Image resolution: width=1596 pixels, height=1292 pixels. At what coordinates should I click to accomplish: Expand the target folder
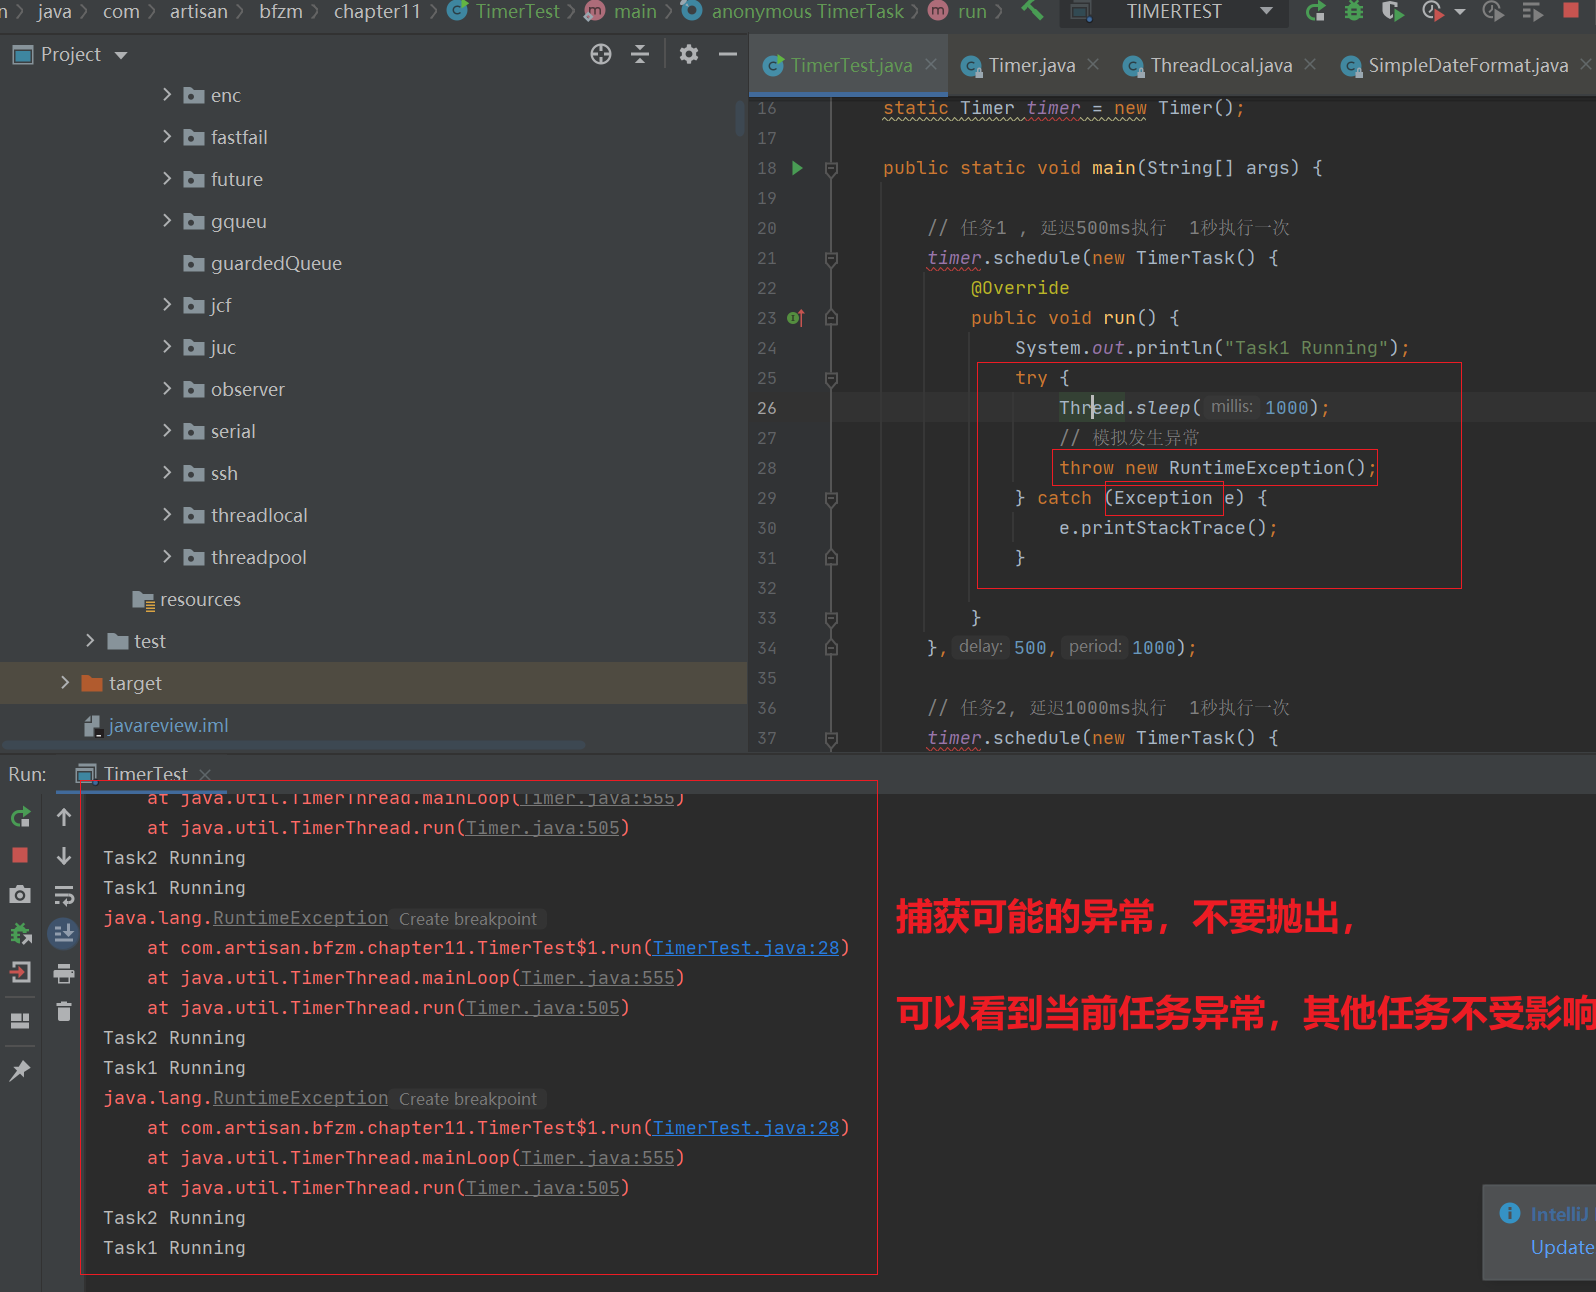click(65, 682)
